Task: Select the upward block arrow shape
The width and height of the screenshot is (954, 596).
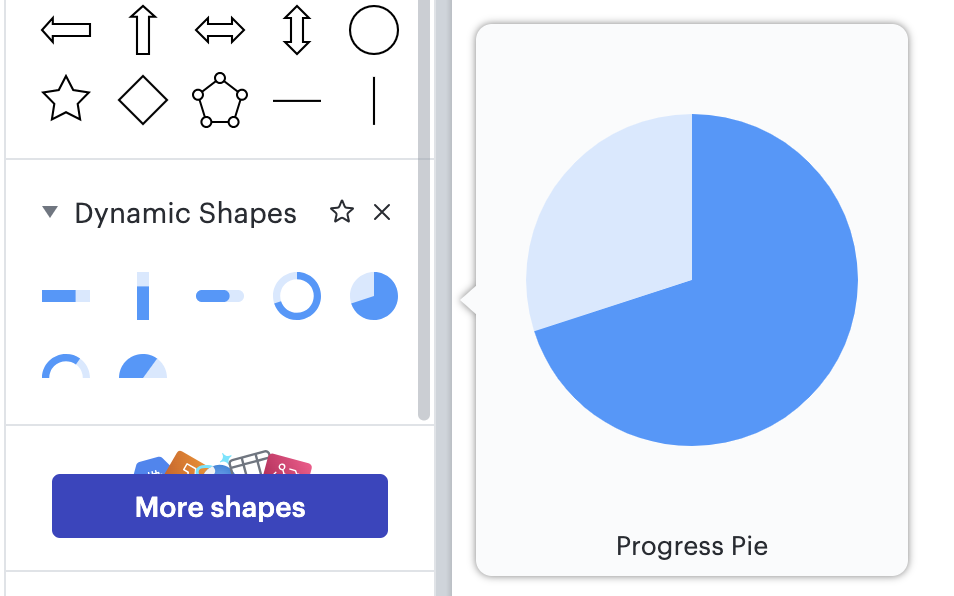Action: pyautogui.click(x=142, y=30)
